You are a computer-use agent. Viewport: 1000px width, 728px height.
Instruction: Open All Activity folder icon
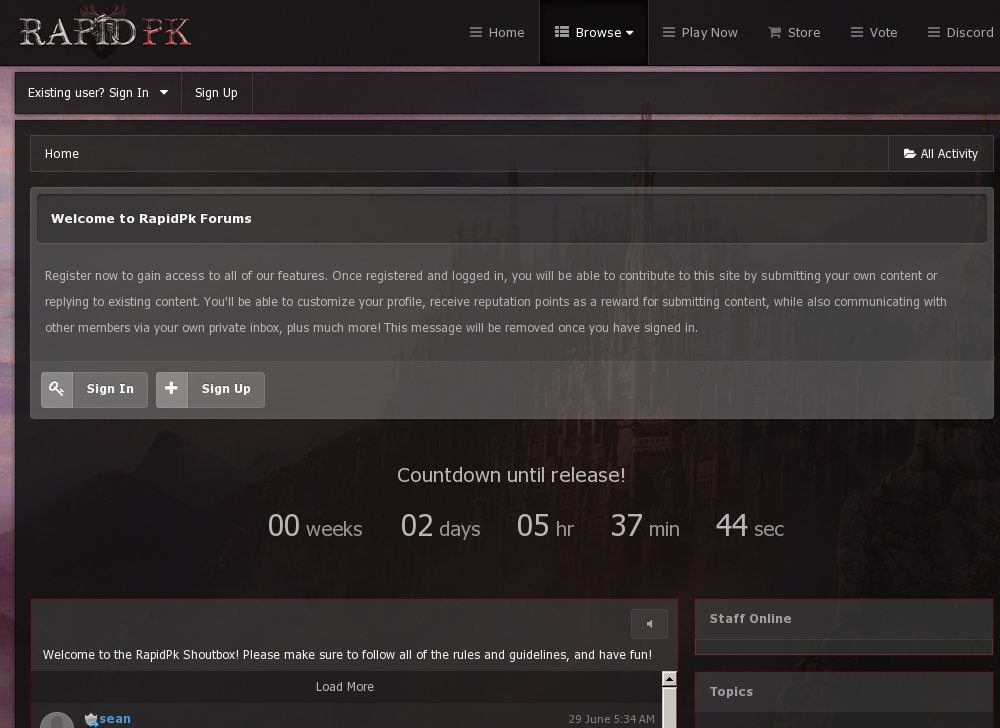click(910, 154)
